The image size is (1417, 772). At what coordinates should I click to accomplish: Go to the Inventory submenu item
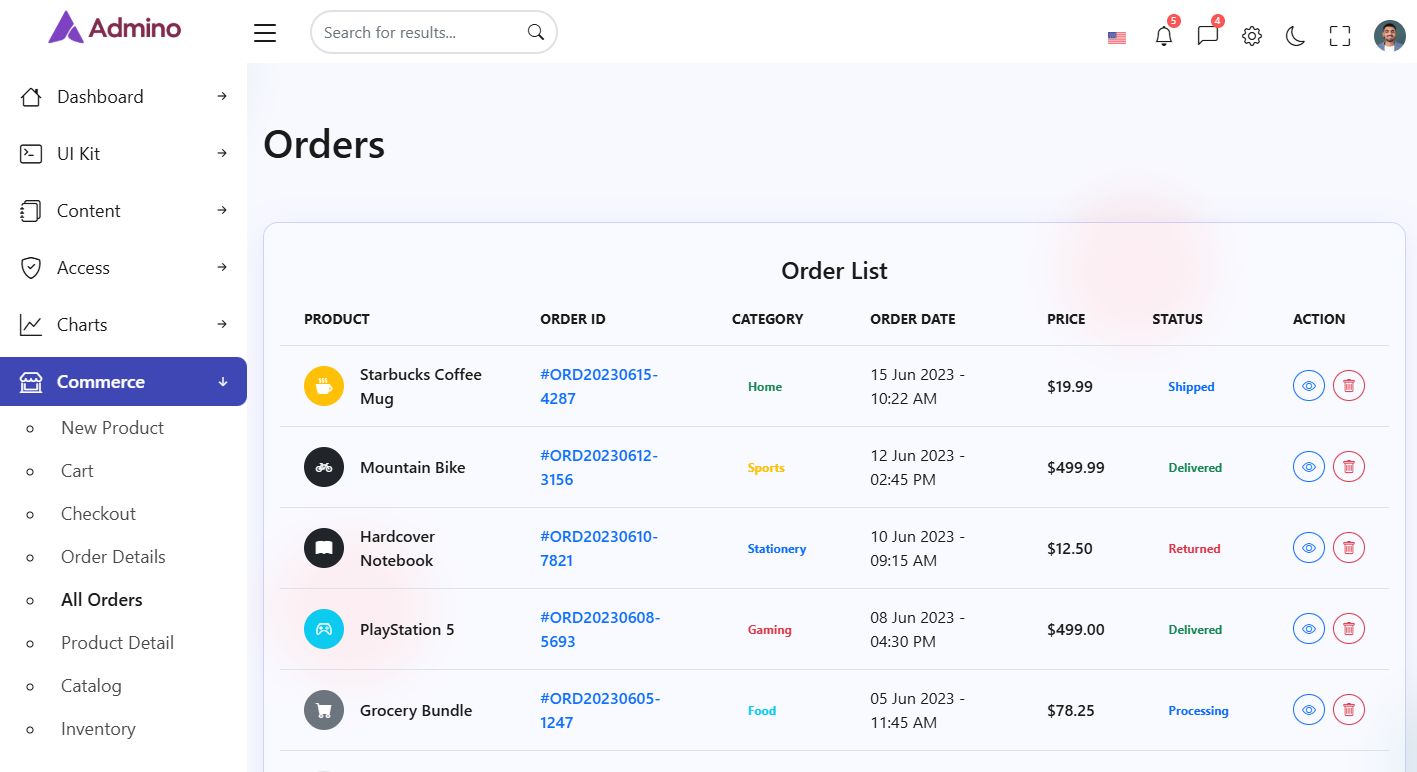pyautogui.click(x=98, y=729)
